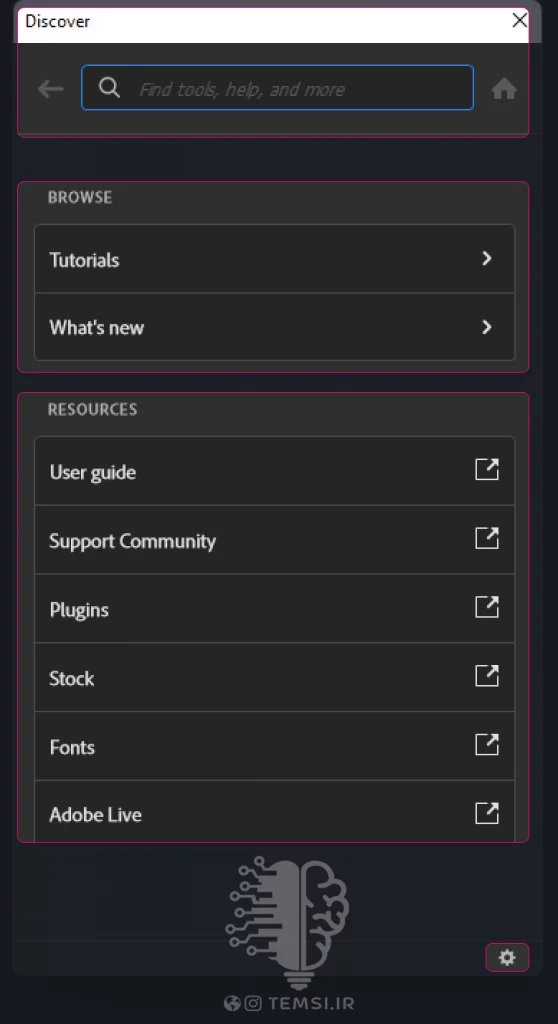Open the Tutorials browse entry
The width and height of the screenshot is (558, 1024).
tap(274, 259)
